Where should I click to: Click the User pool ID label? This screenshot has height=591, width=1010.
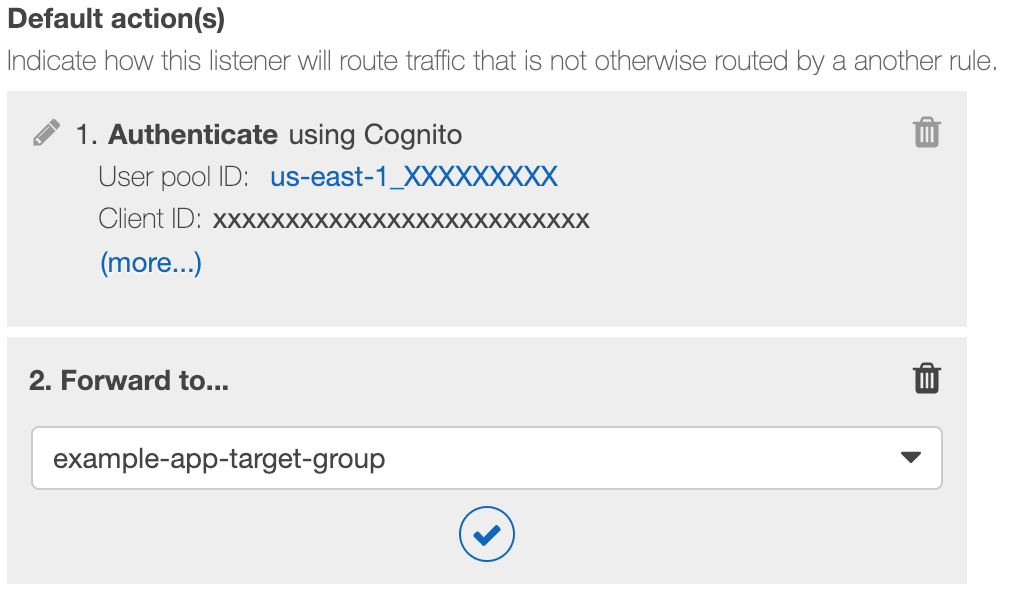[x=173, y=176]
